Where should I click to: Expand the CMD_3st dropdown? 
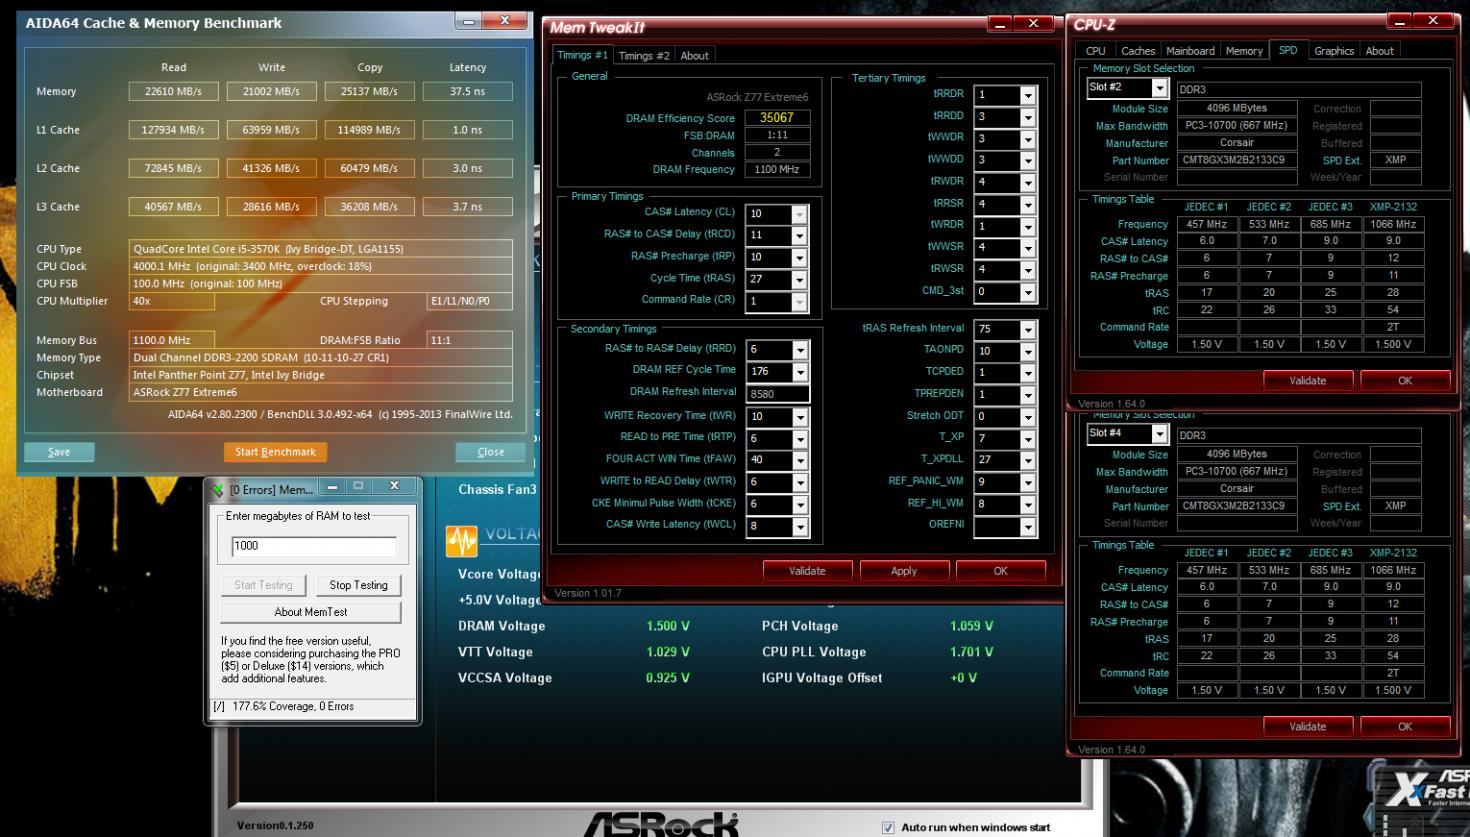pyautogui.click(x=1028, y=293)
